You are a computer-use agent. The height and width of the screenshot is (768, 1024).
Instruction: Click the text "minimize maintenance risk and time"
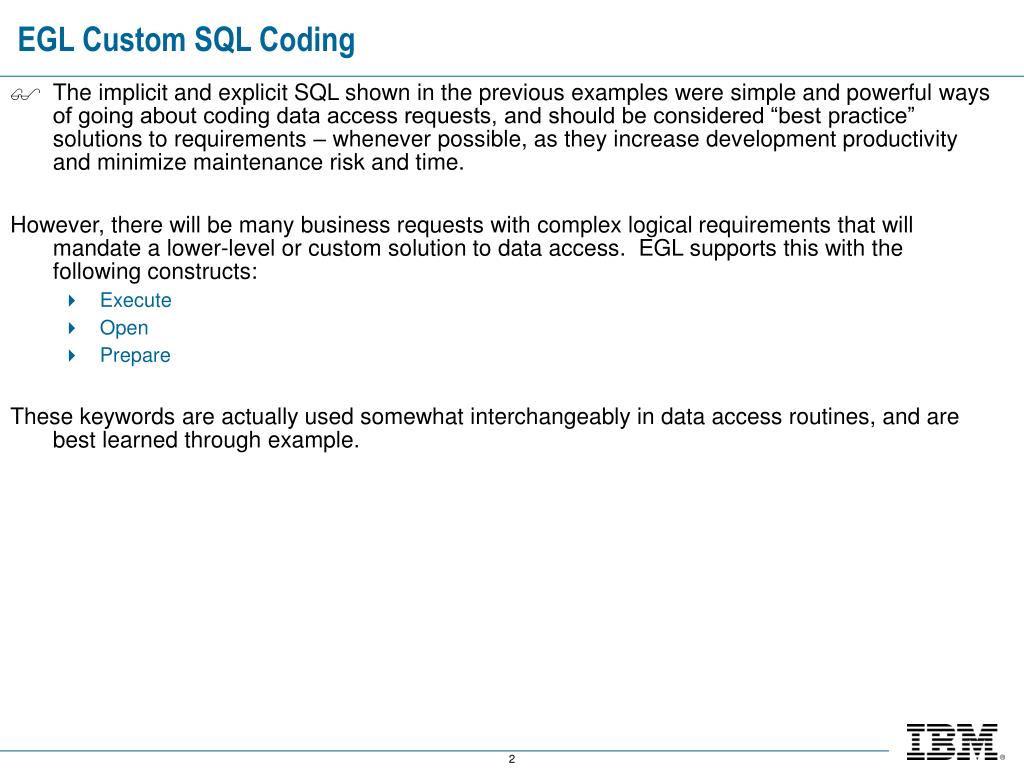tap(279, 163)
